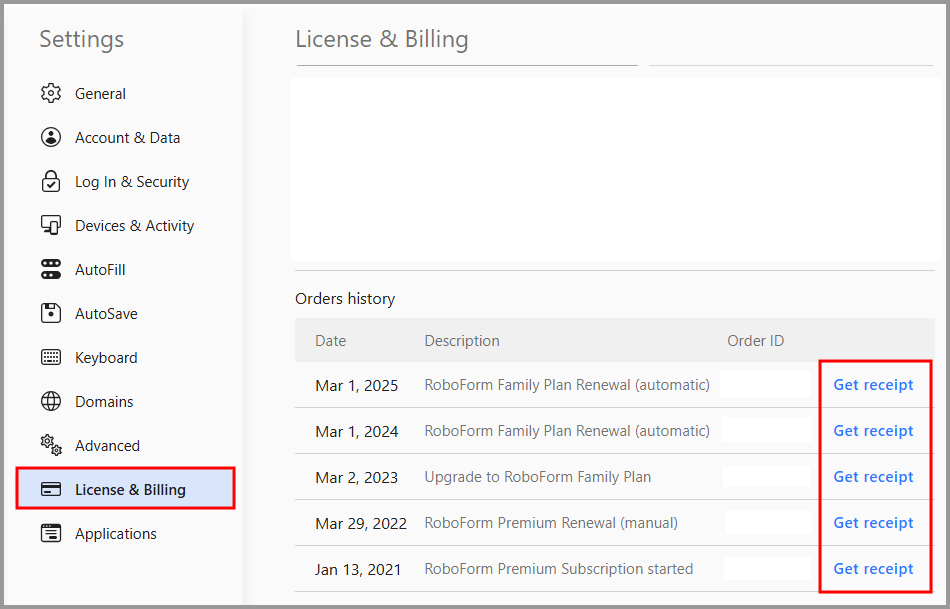The height and width of the screenshot is (609, 950).
Task: Click 'Upgrade to RoboForm Family Plan' description
Action: (537, 477)
